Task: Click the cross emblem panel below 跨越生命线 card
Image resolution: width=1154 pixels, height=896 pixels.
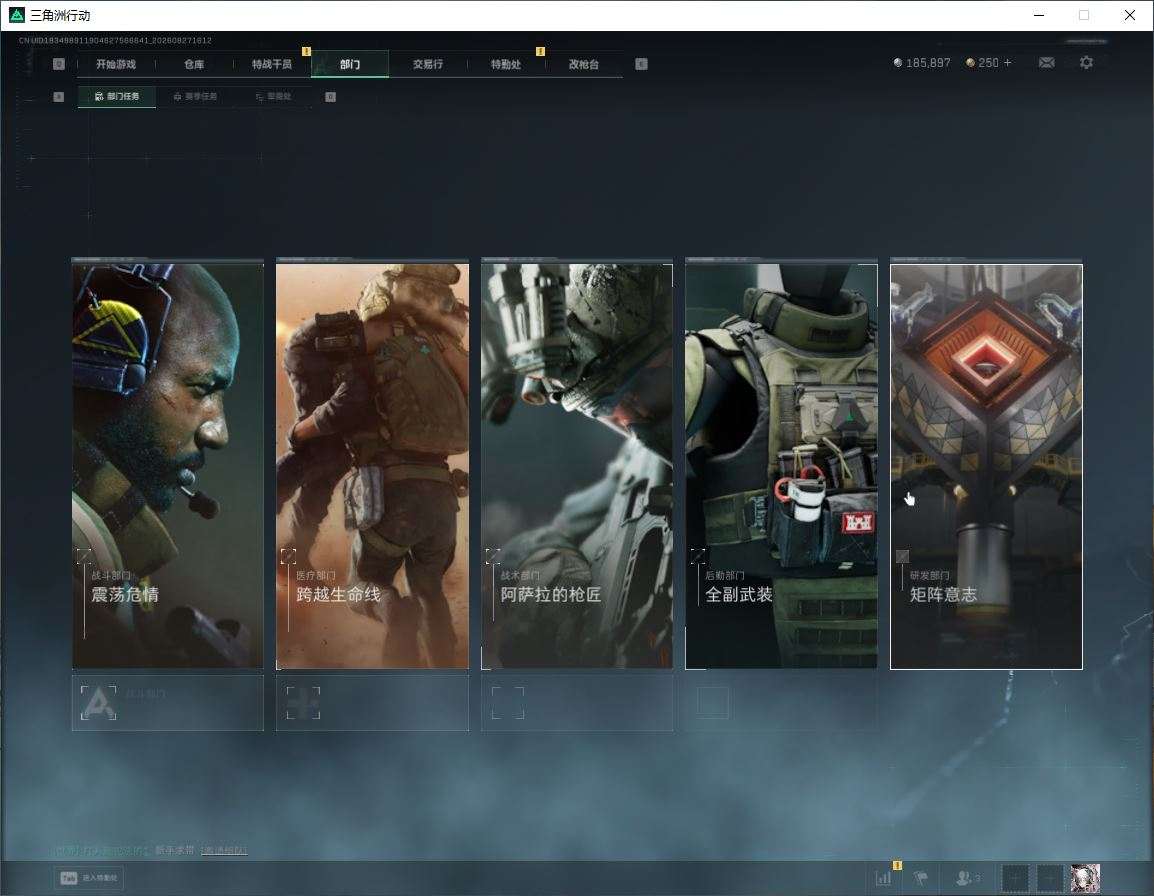Action: coord(372,703)
